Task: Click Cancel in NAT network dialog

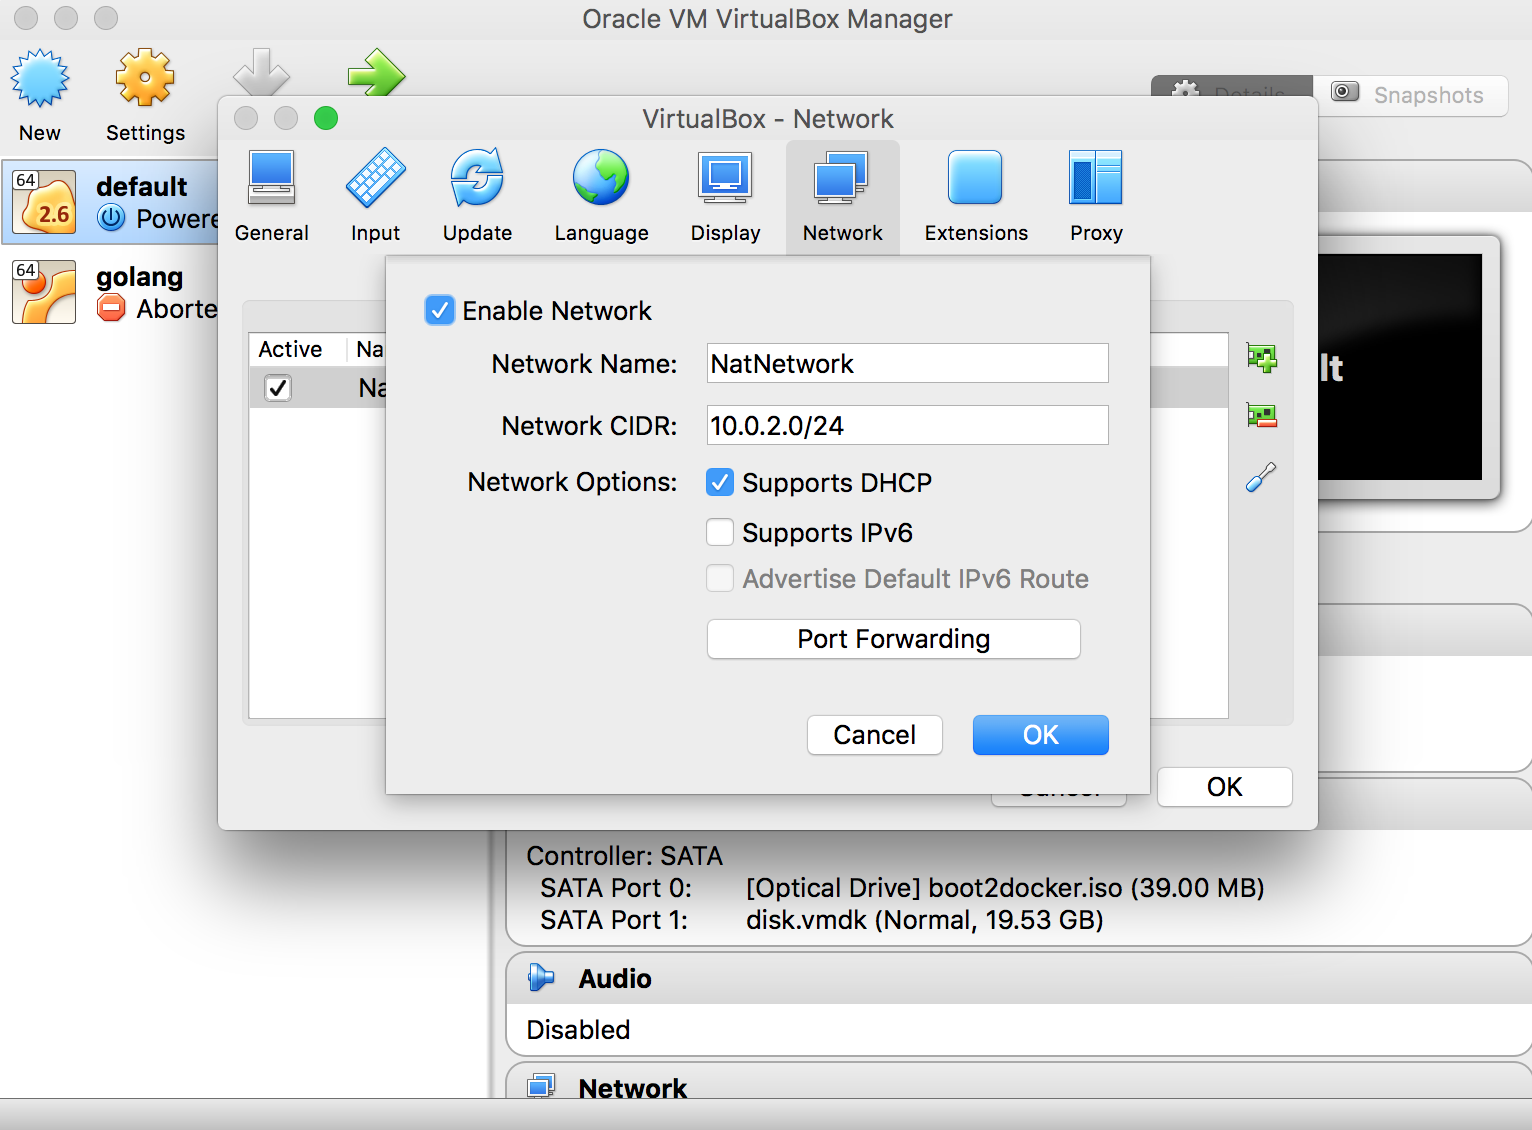Action: point(875,735)
